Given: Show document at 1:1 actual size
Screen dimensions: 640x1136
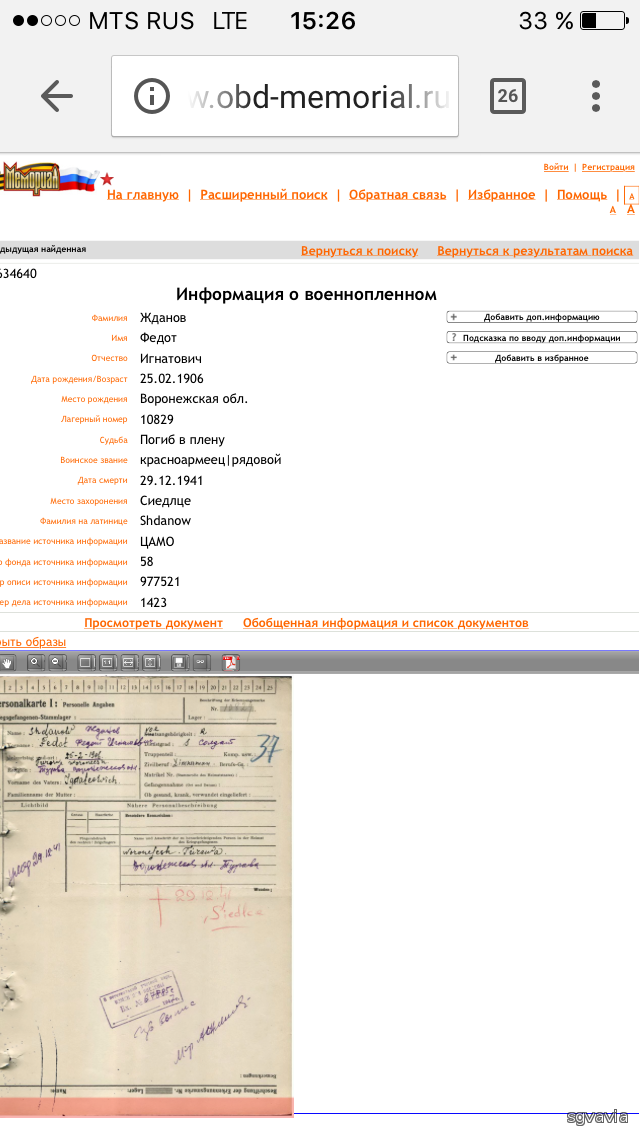Looking at the screenshot, I should (107, 662).
